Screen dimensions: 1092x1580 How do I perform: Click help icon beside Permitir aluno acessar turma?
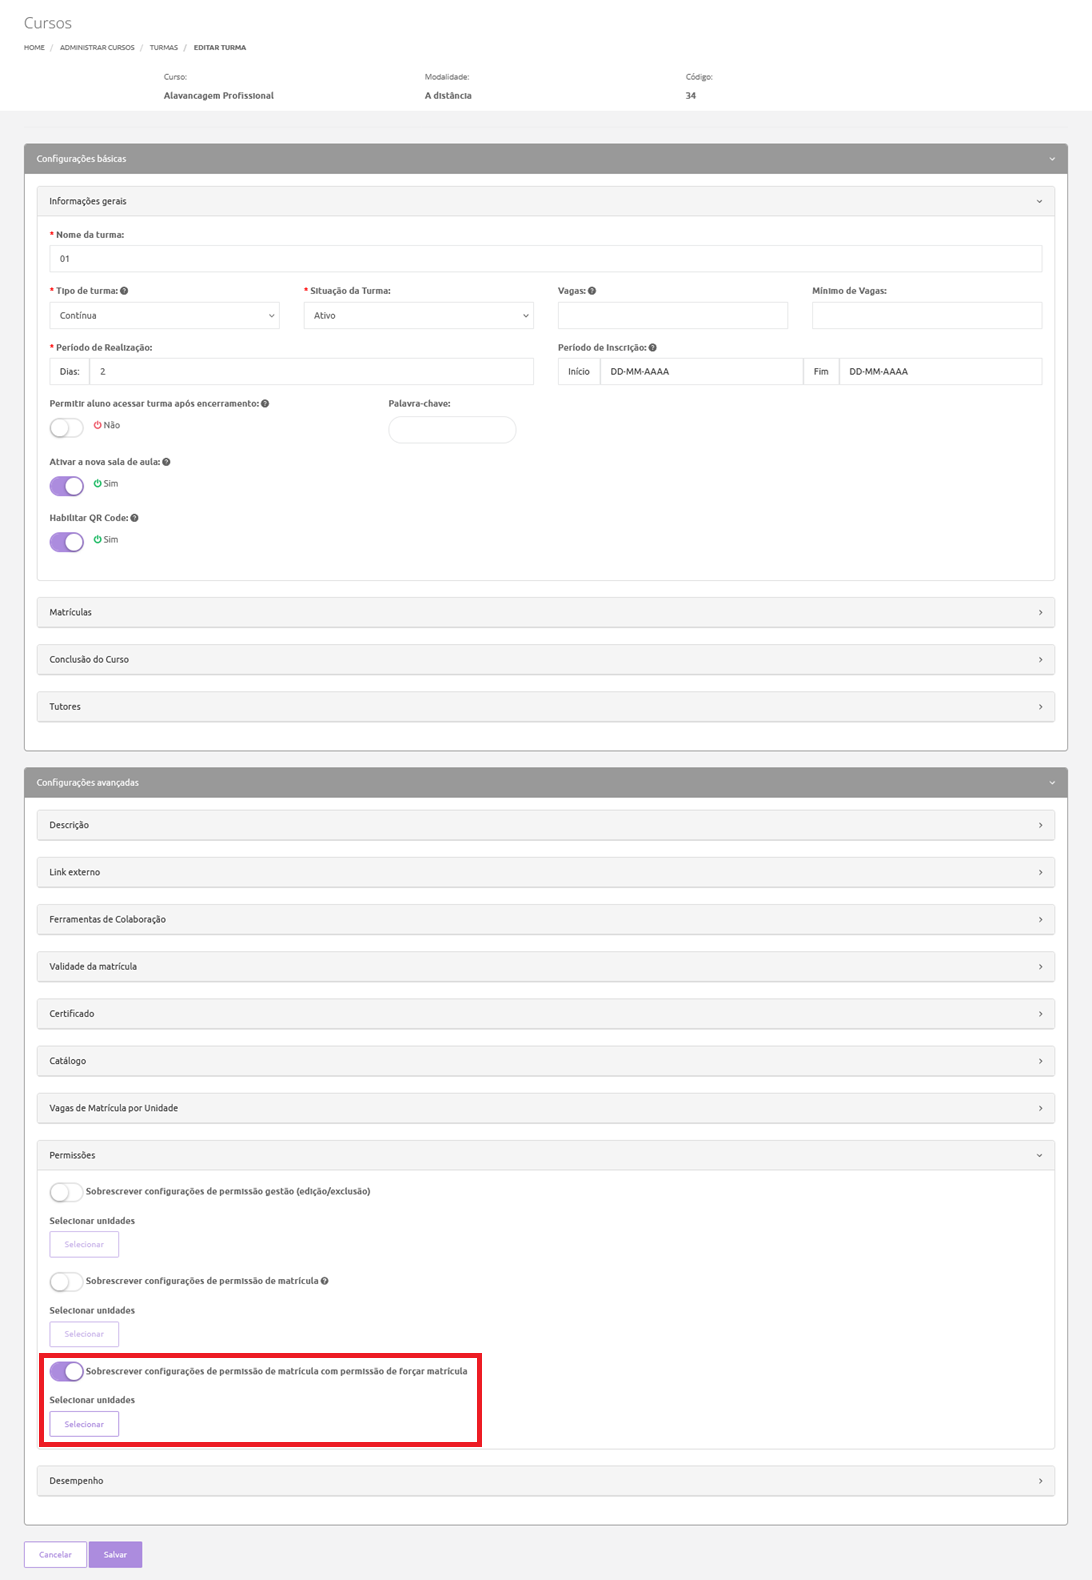(265, 404)
